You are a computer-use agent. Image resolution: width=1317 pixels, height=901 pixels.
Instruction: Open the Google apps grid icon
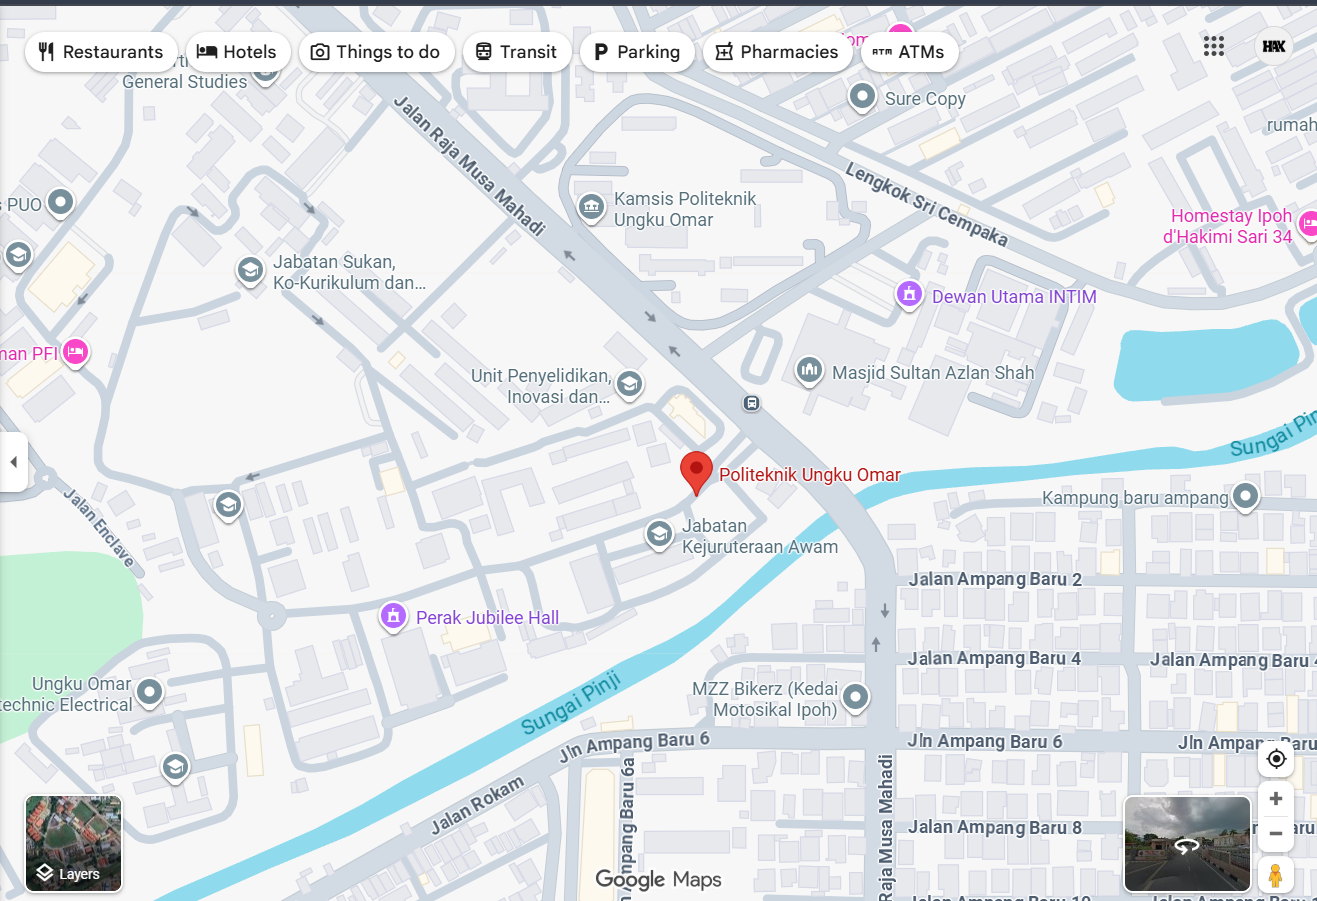pos(1213,46)
